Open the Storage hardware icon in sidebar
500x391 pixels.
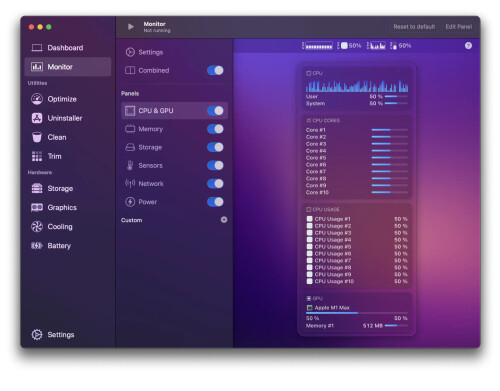click(37, 188)
